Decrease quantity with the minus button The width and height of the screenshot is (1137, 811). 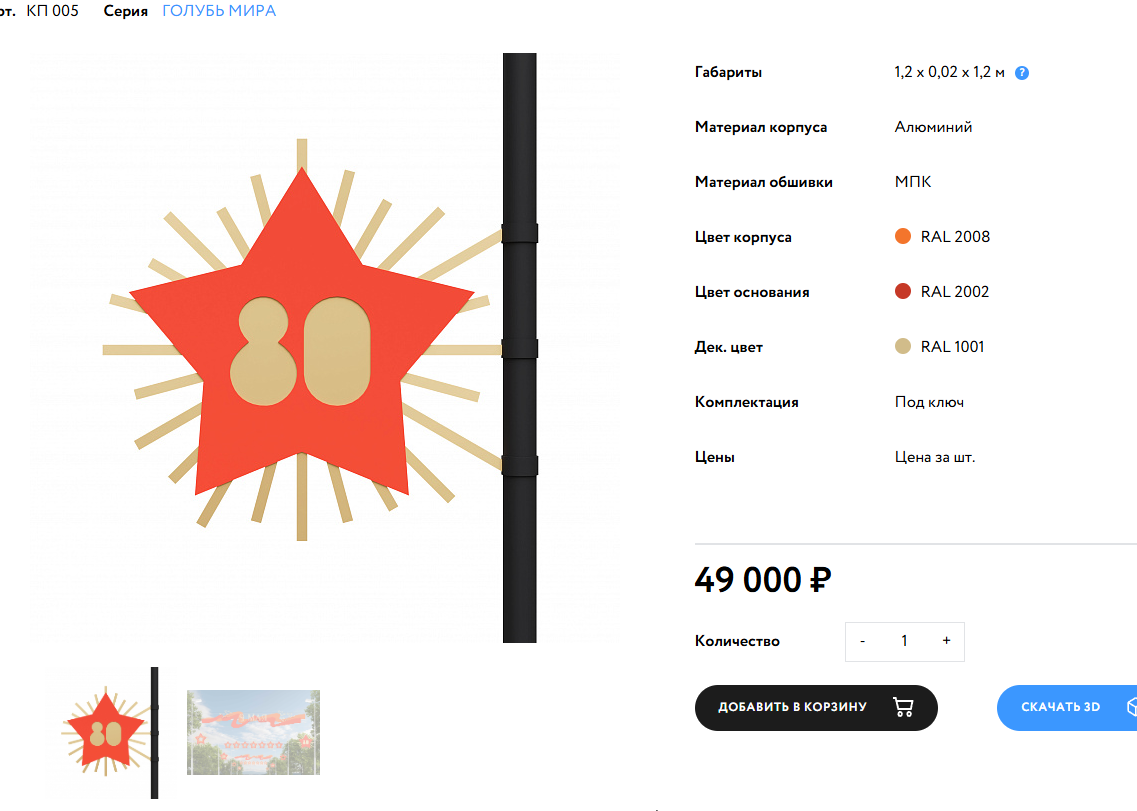click(x=862, y=641)
